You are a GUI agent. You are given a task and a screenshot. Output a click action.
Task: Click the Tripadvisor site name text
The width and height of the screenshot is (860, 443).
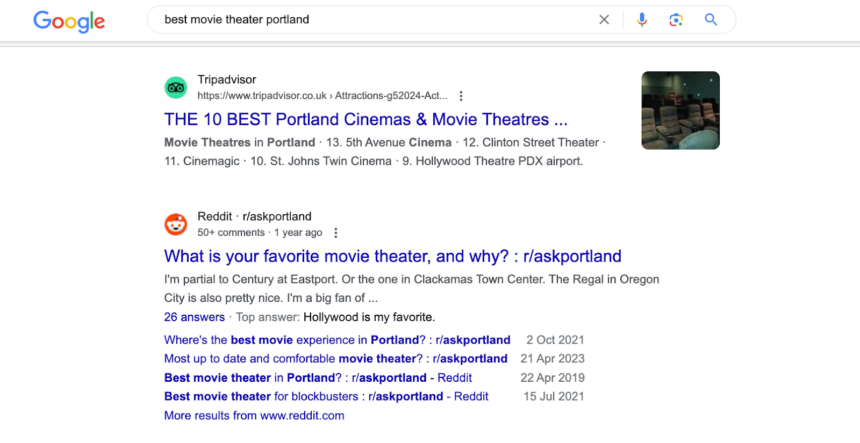[227, 80]
